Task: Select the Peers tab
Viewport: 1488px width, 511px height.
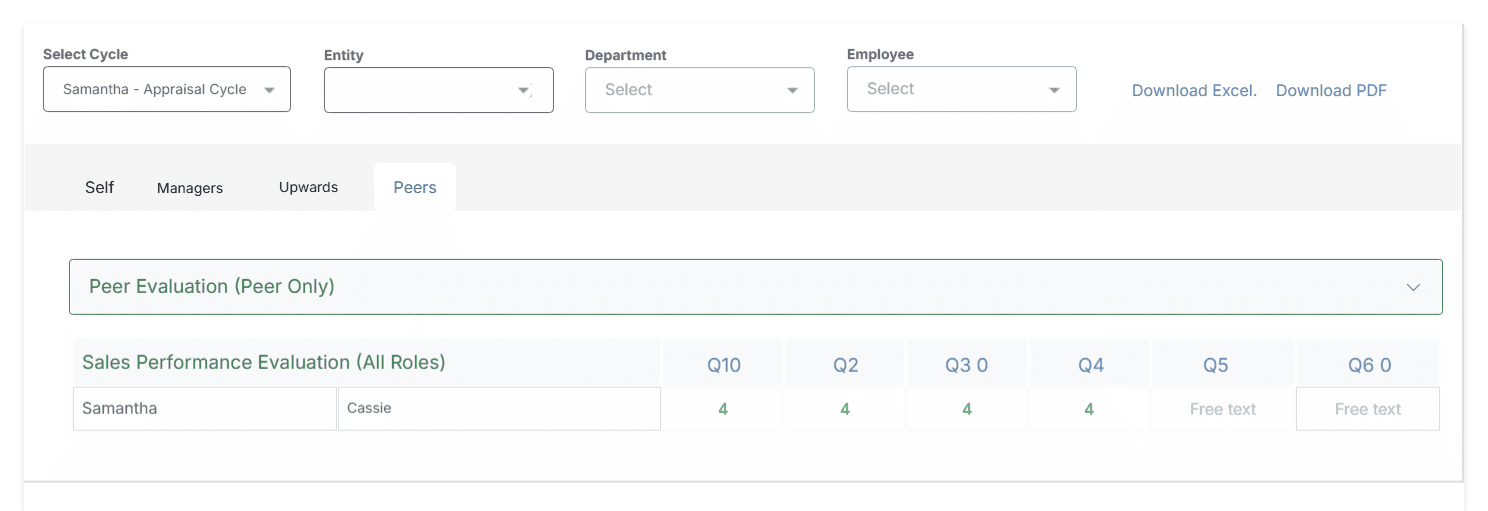Action: [415, 187]
